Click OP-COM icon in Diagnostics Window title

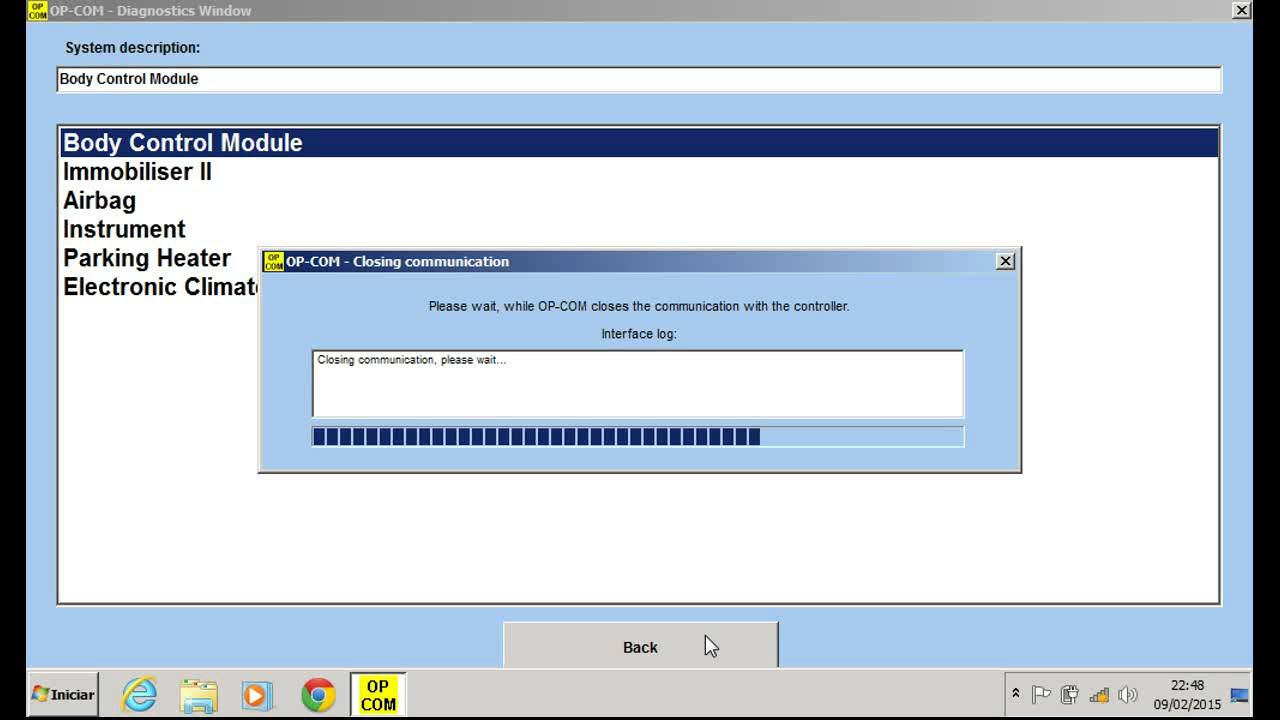(38, 10)
